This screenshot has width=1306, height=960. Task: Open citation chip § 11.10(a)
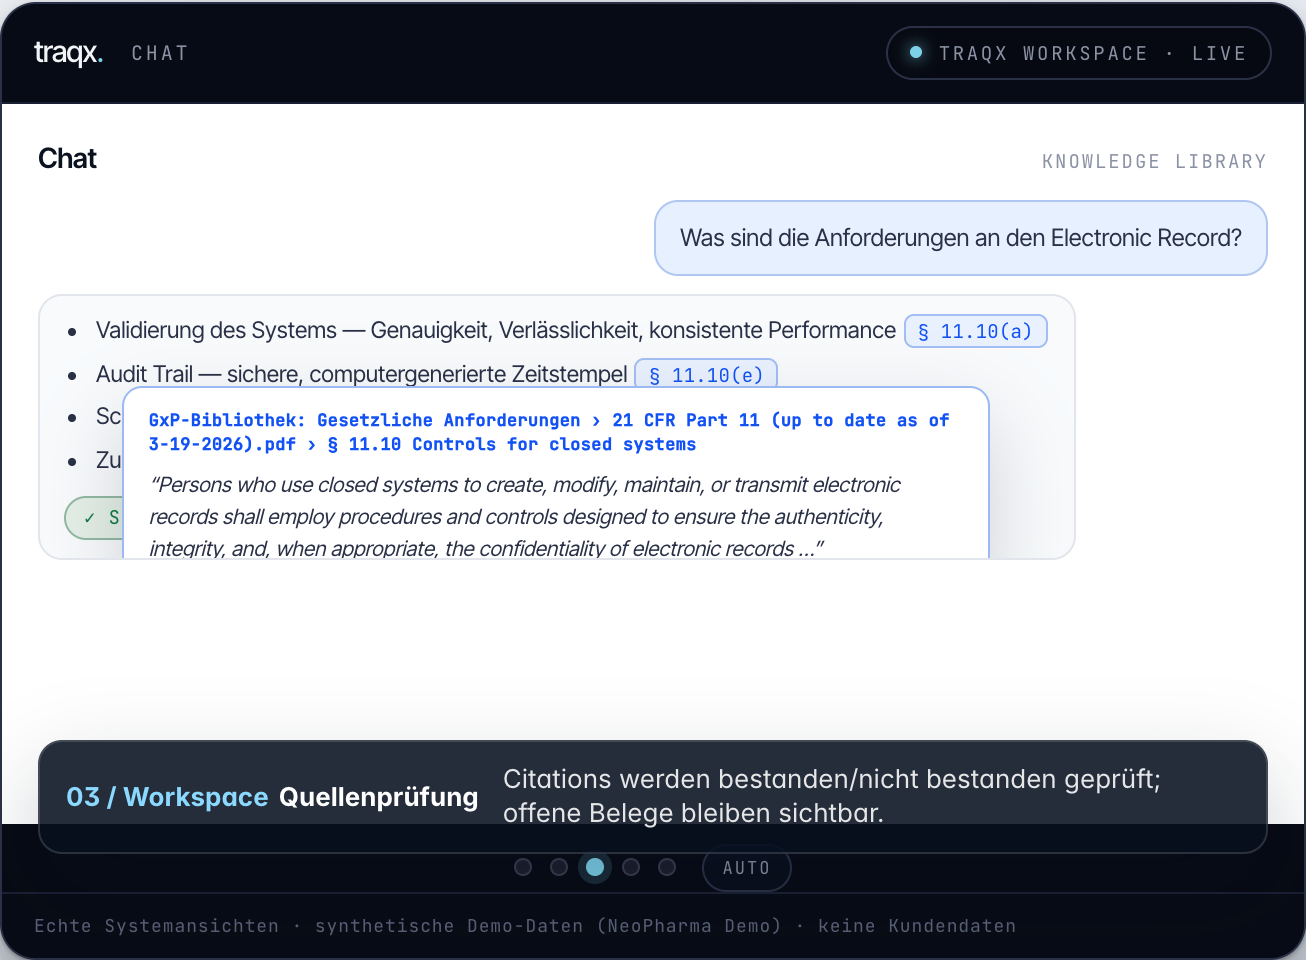pyautogui.click(x=975, y=331)
